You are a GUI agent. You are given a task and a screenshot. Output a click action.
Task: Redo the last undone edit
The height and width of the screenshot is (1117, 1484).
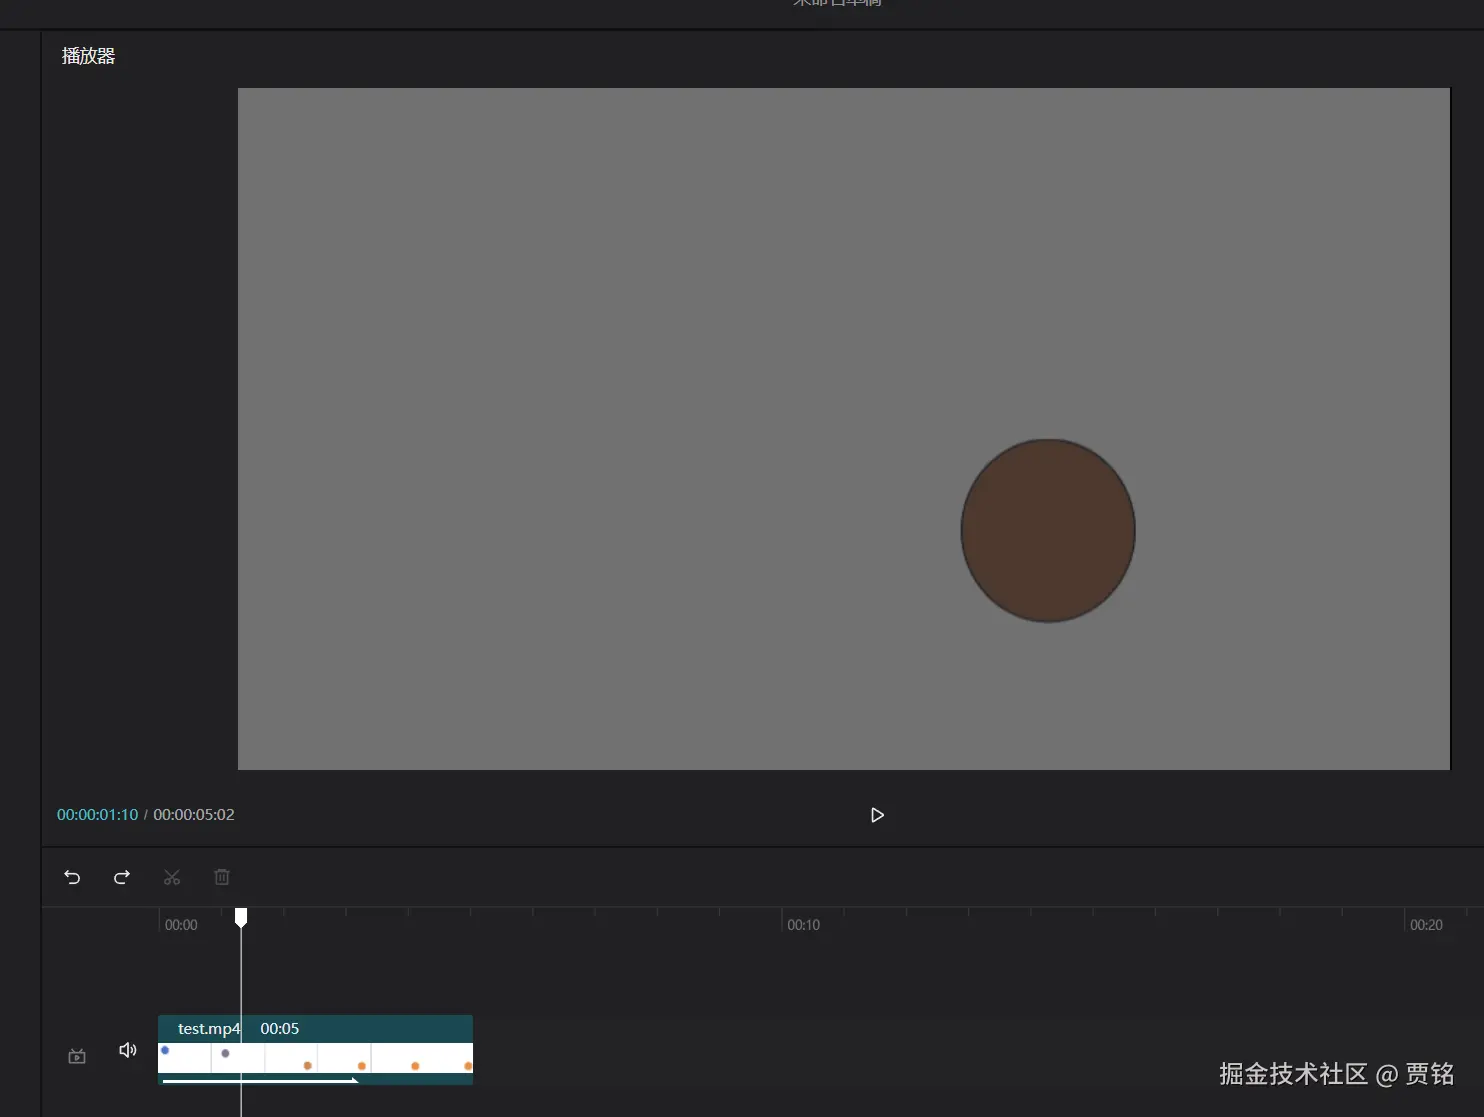coord(122,877)
